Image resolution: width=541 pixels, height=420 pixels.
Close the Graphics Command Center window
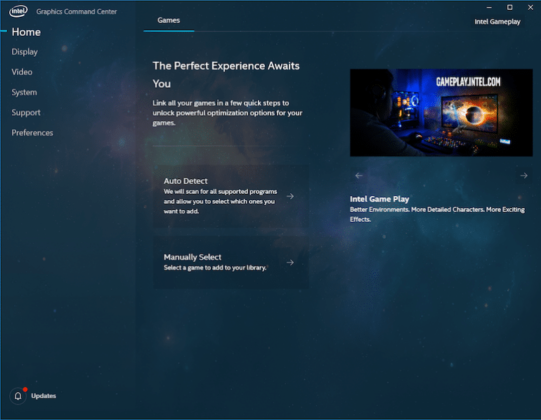point(530,7)
